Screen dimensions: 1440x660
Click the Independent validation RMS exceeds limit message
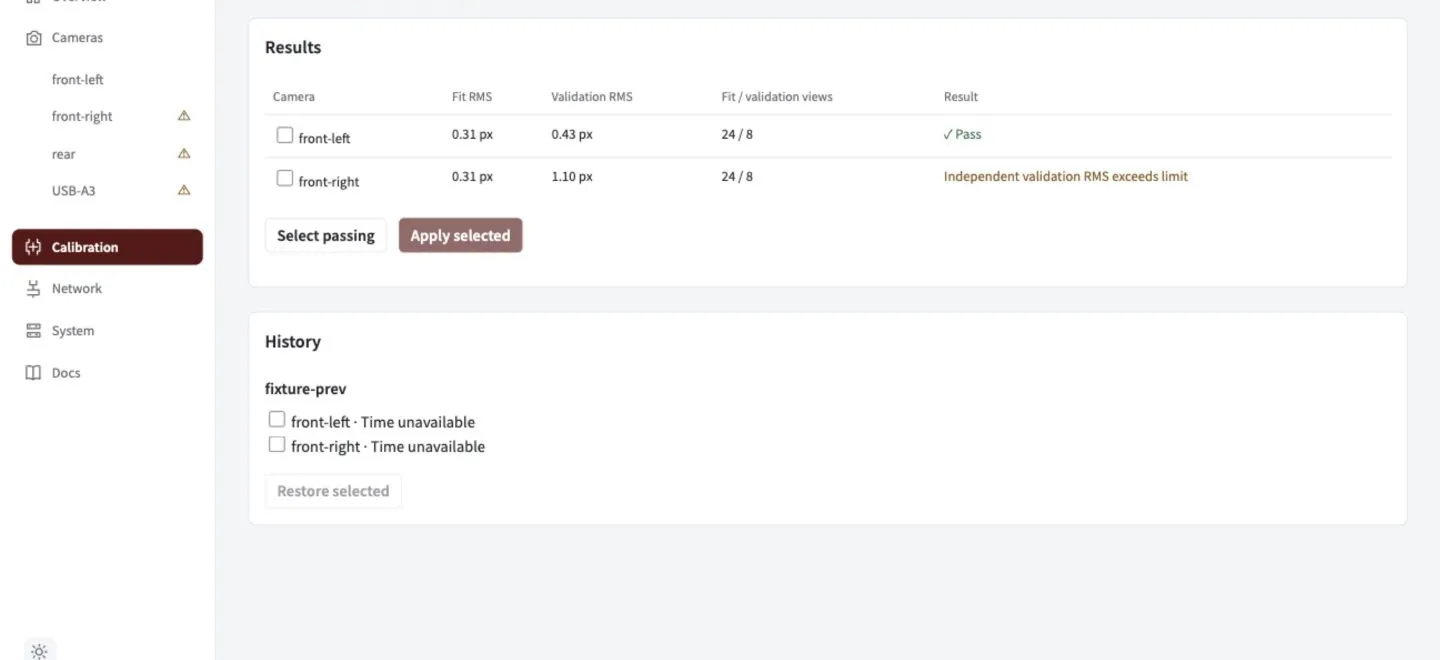click(1066, 177)
